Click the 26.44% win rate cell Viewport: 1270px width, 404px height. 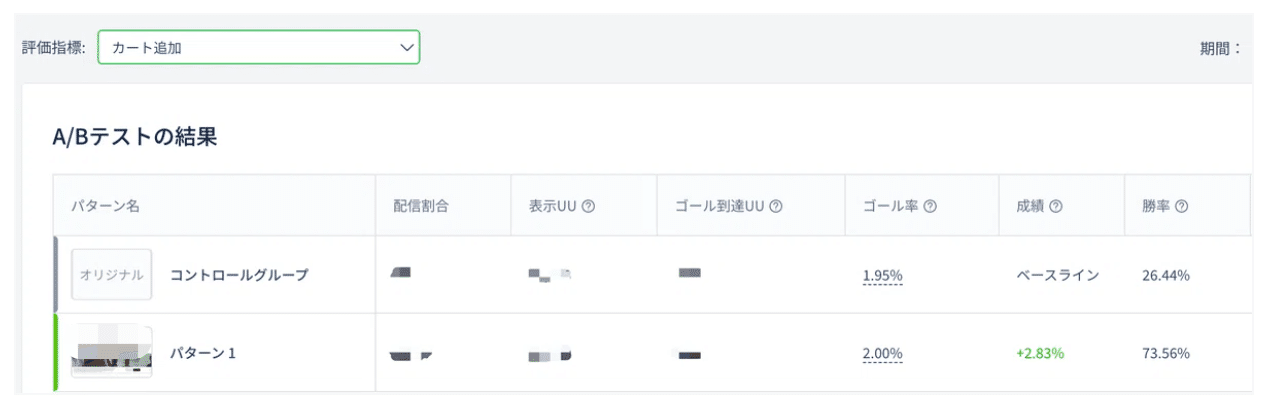[x=1165, y=275]
